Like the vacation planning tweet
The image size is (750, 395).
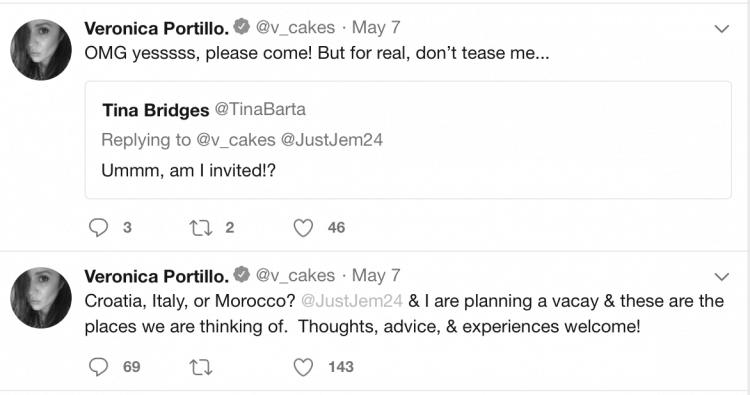click(303, 367)
